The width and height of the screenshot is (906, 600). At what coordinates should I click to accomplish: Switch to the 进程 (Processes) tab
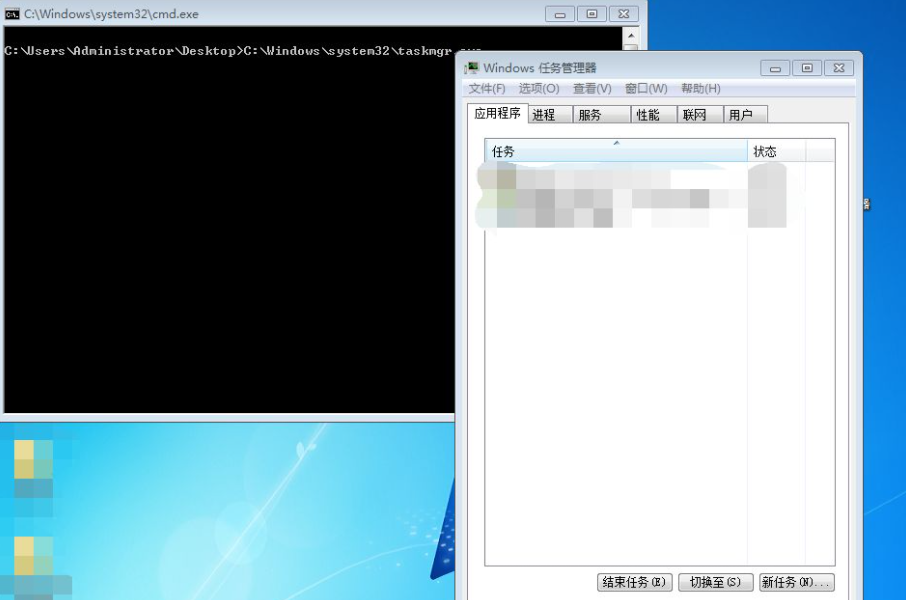click(546, 114)
